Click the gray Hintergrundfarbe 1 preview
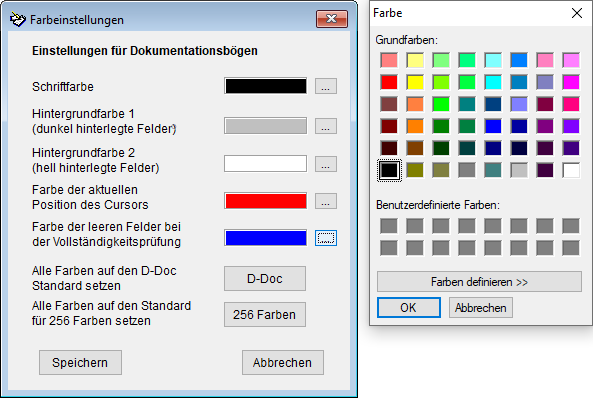Image resolution: width=593 pixels, height=398 pixels. pos(265,126)
